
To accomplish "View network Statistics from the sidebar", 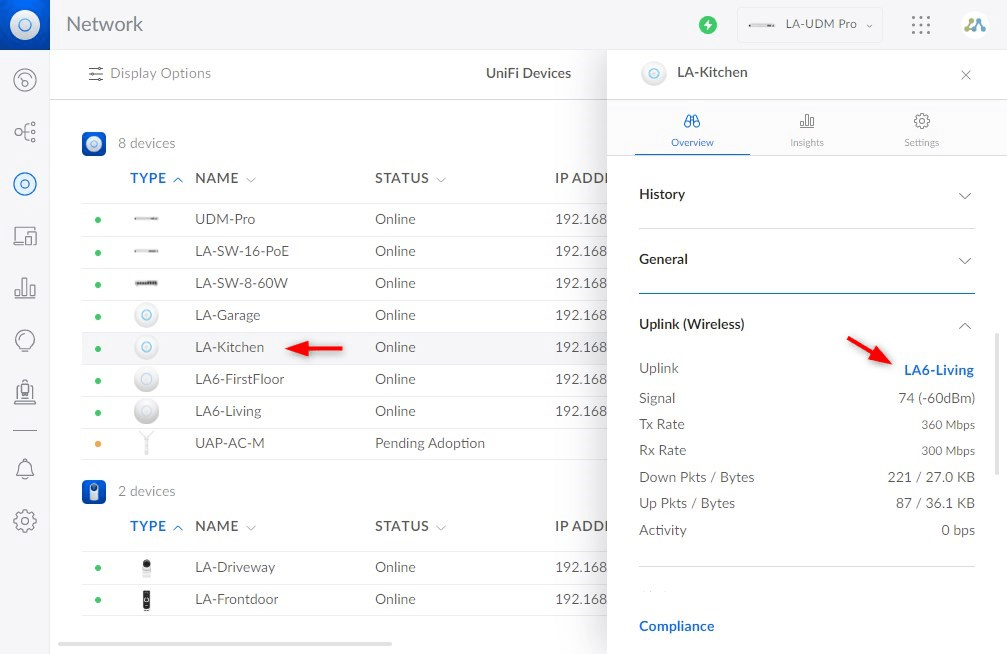I will (24, 288).
